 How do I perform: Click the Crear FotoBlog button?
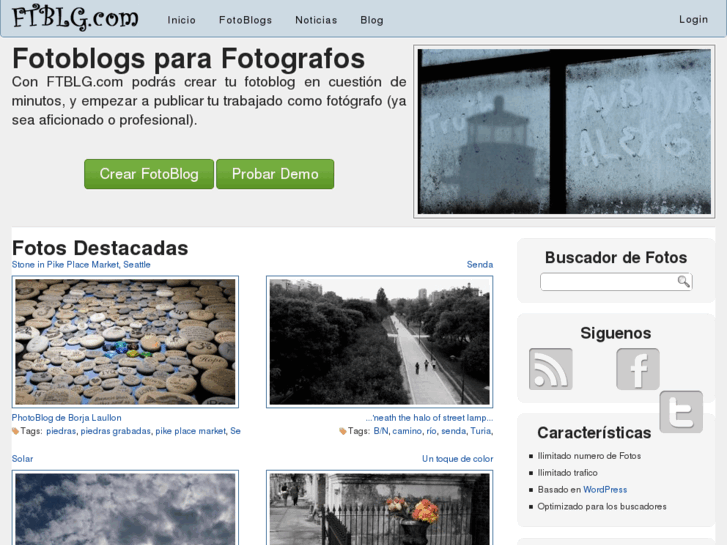[x=149, y=174]
